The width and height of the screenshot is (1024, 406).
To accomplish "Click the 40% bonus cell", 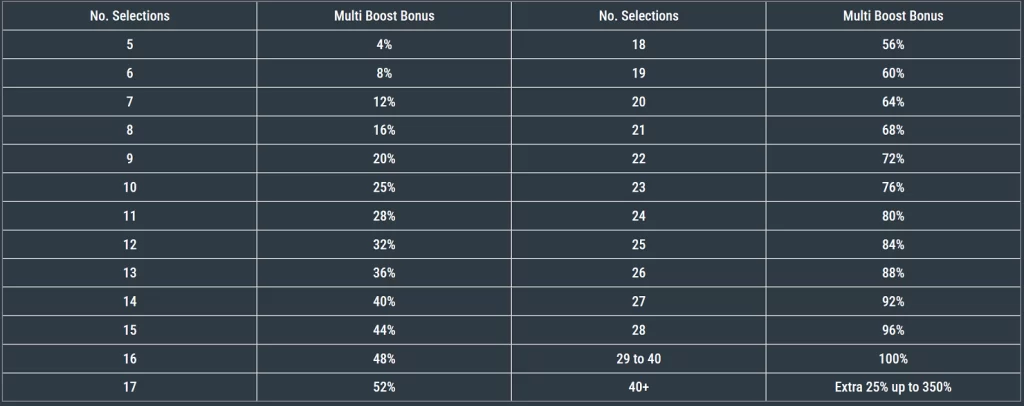I will click(x=384, y=302).
